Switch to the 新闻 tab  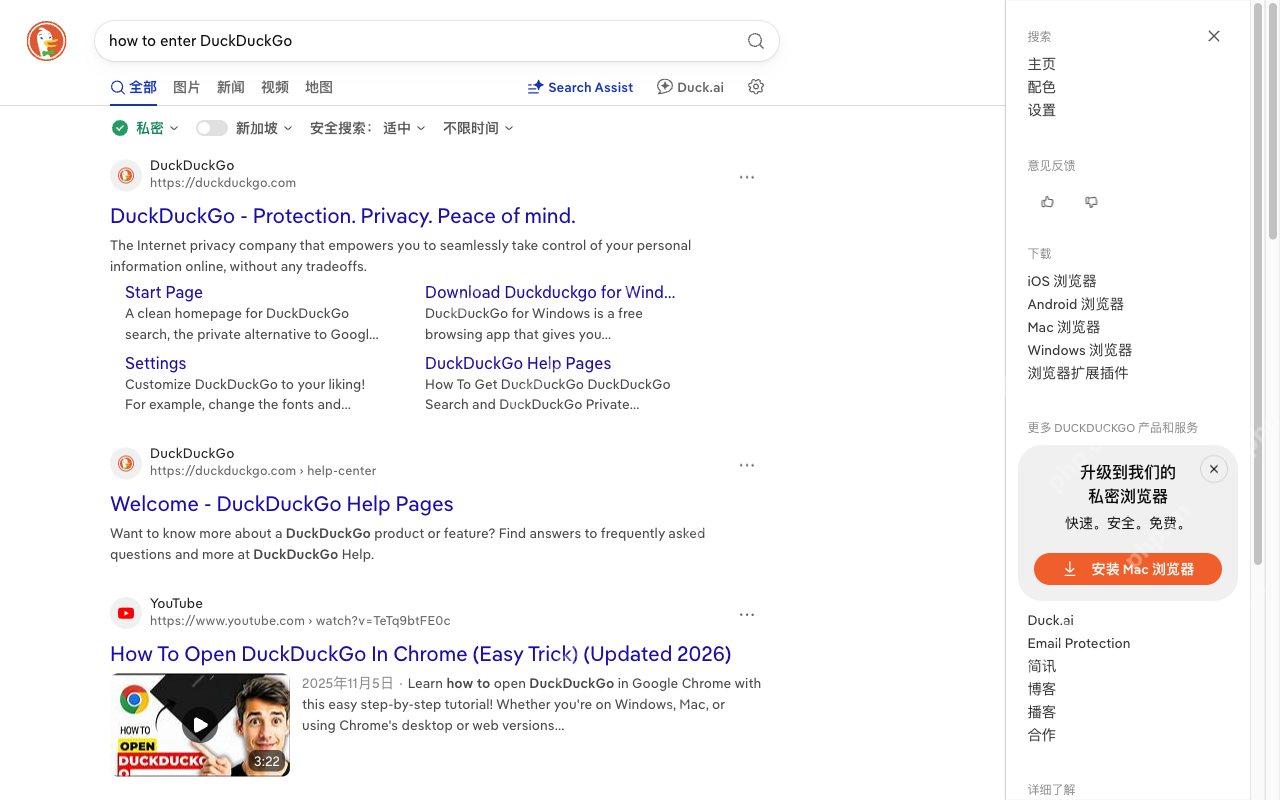pos(231,87)
